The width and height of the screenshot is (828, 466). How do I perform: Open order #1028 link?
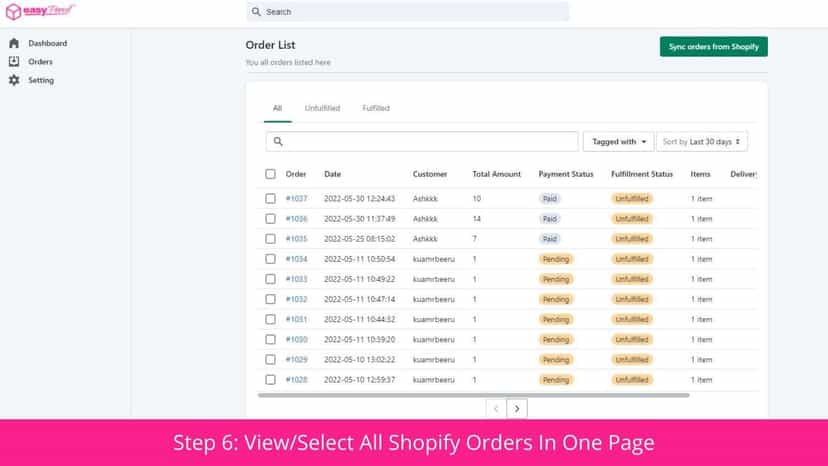(296, 379)
